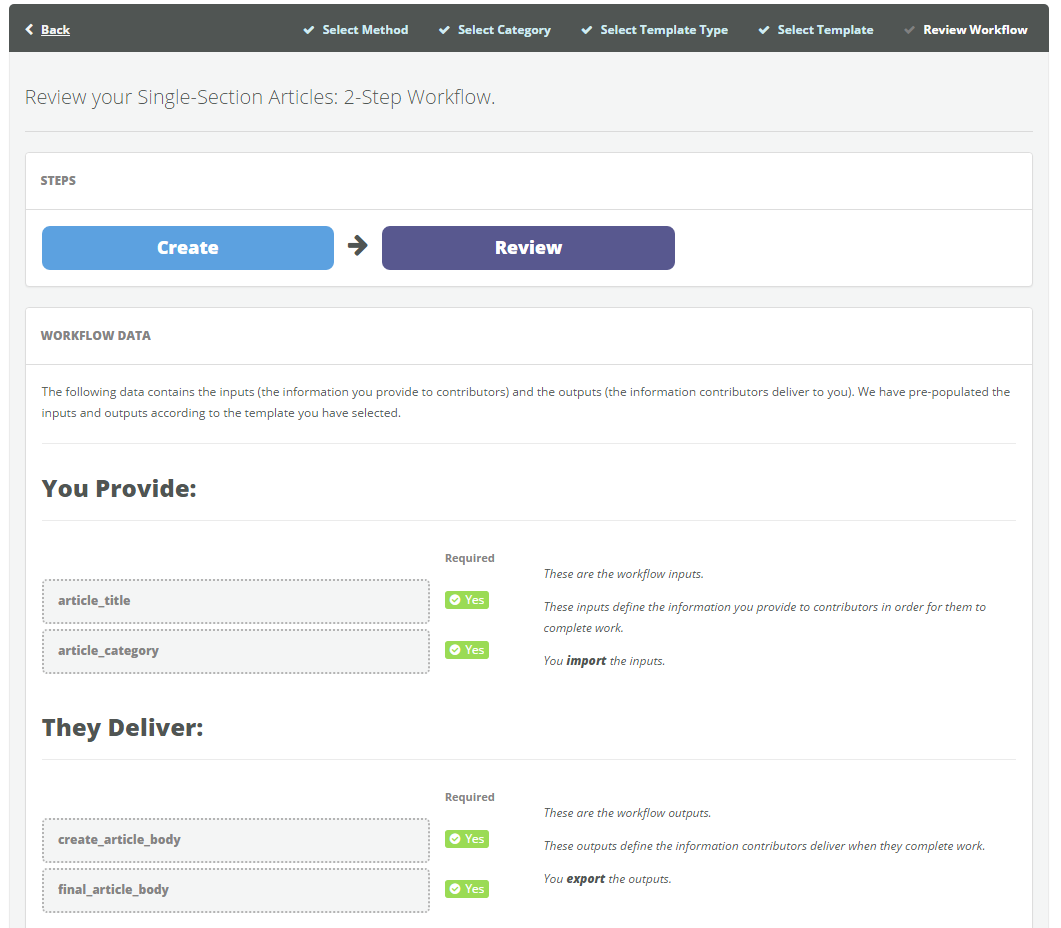Click the blue Create step button
This screenshot has height=928, width=1061.
tap(187, 248)
